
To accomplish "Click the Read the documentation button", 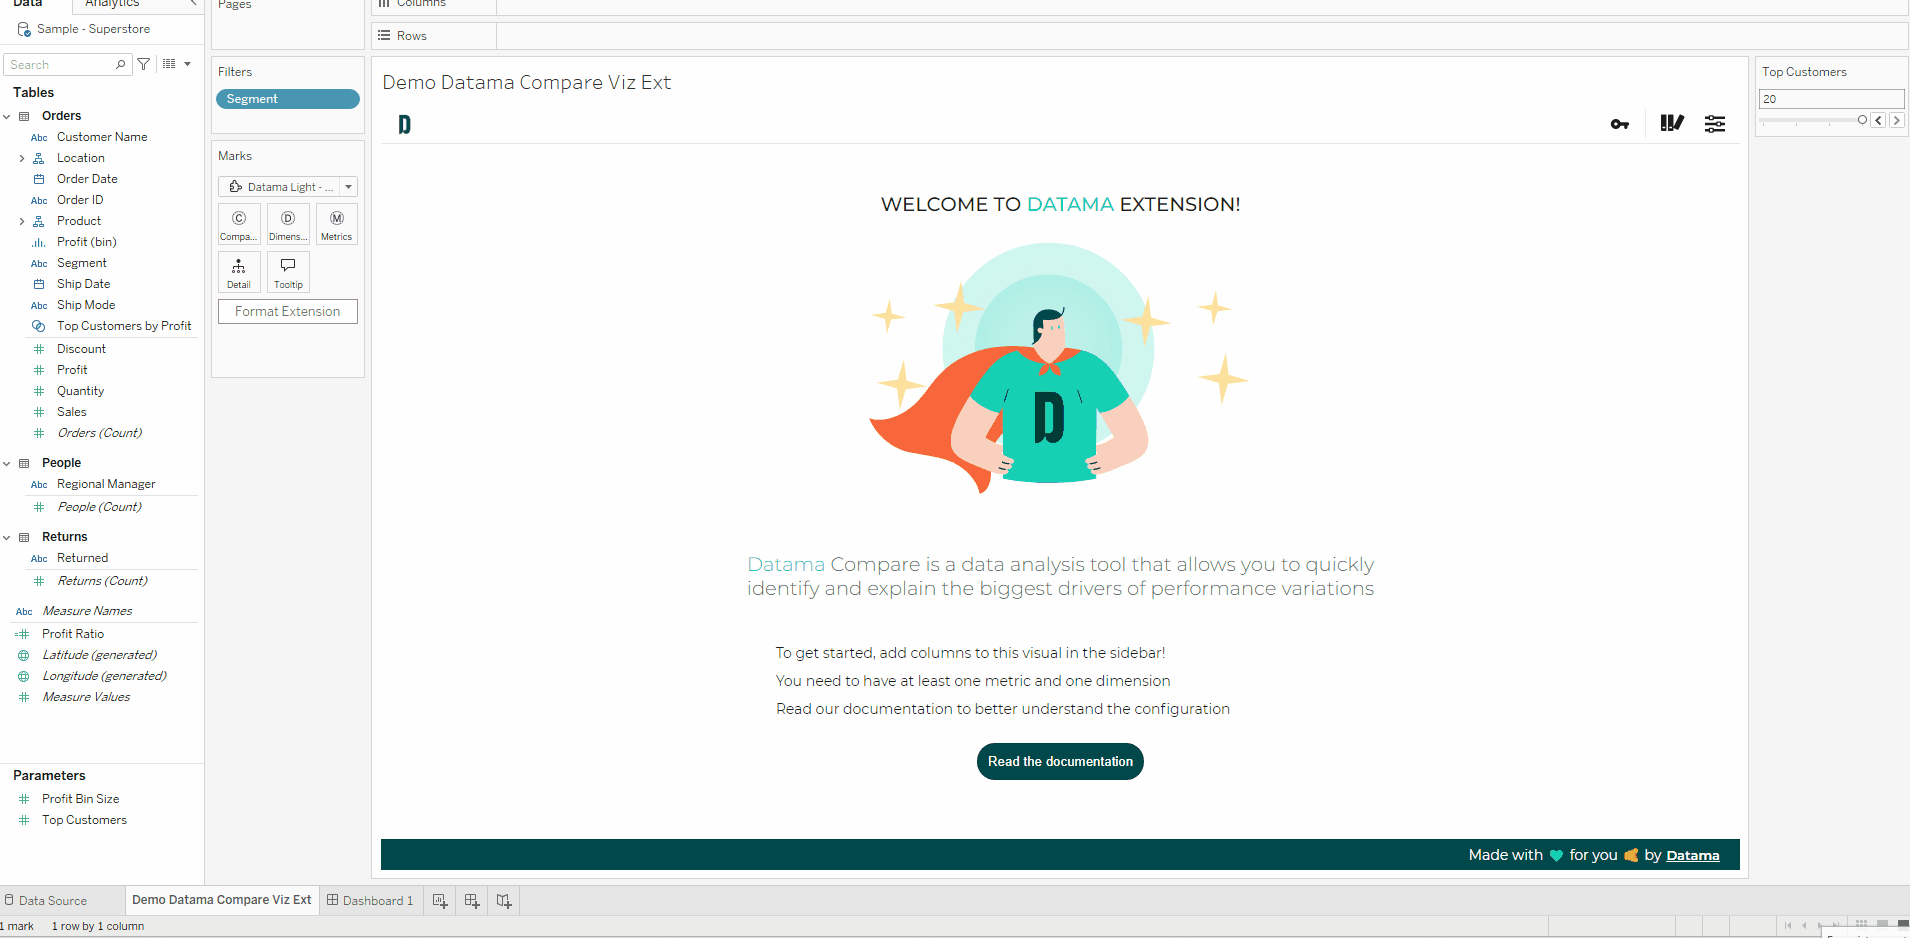I will pos(1060,761).
